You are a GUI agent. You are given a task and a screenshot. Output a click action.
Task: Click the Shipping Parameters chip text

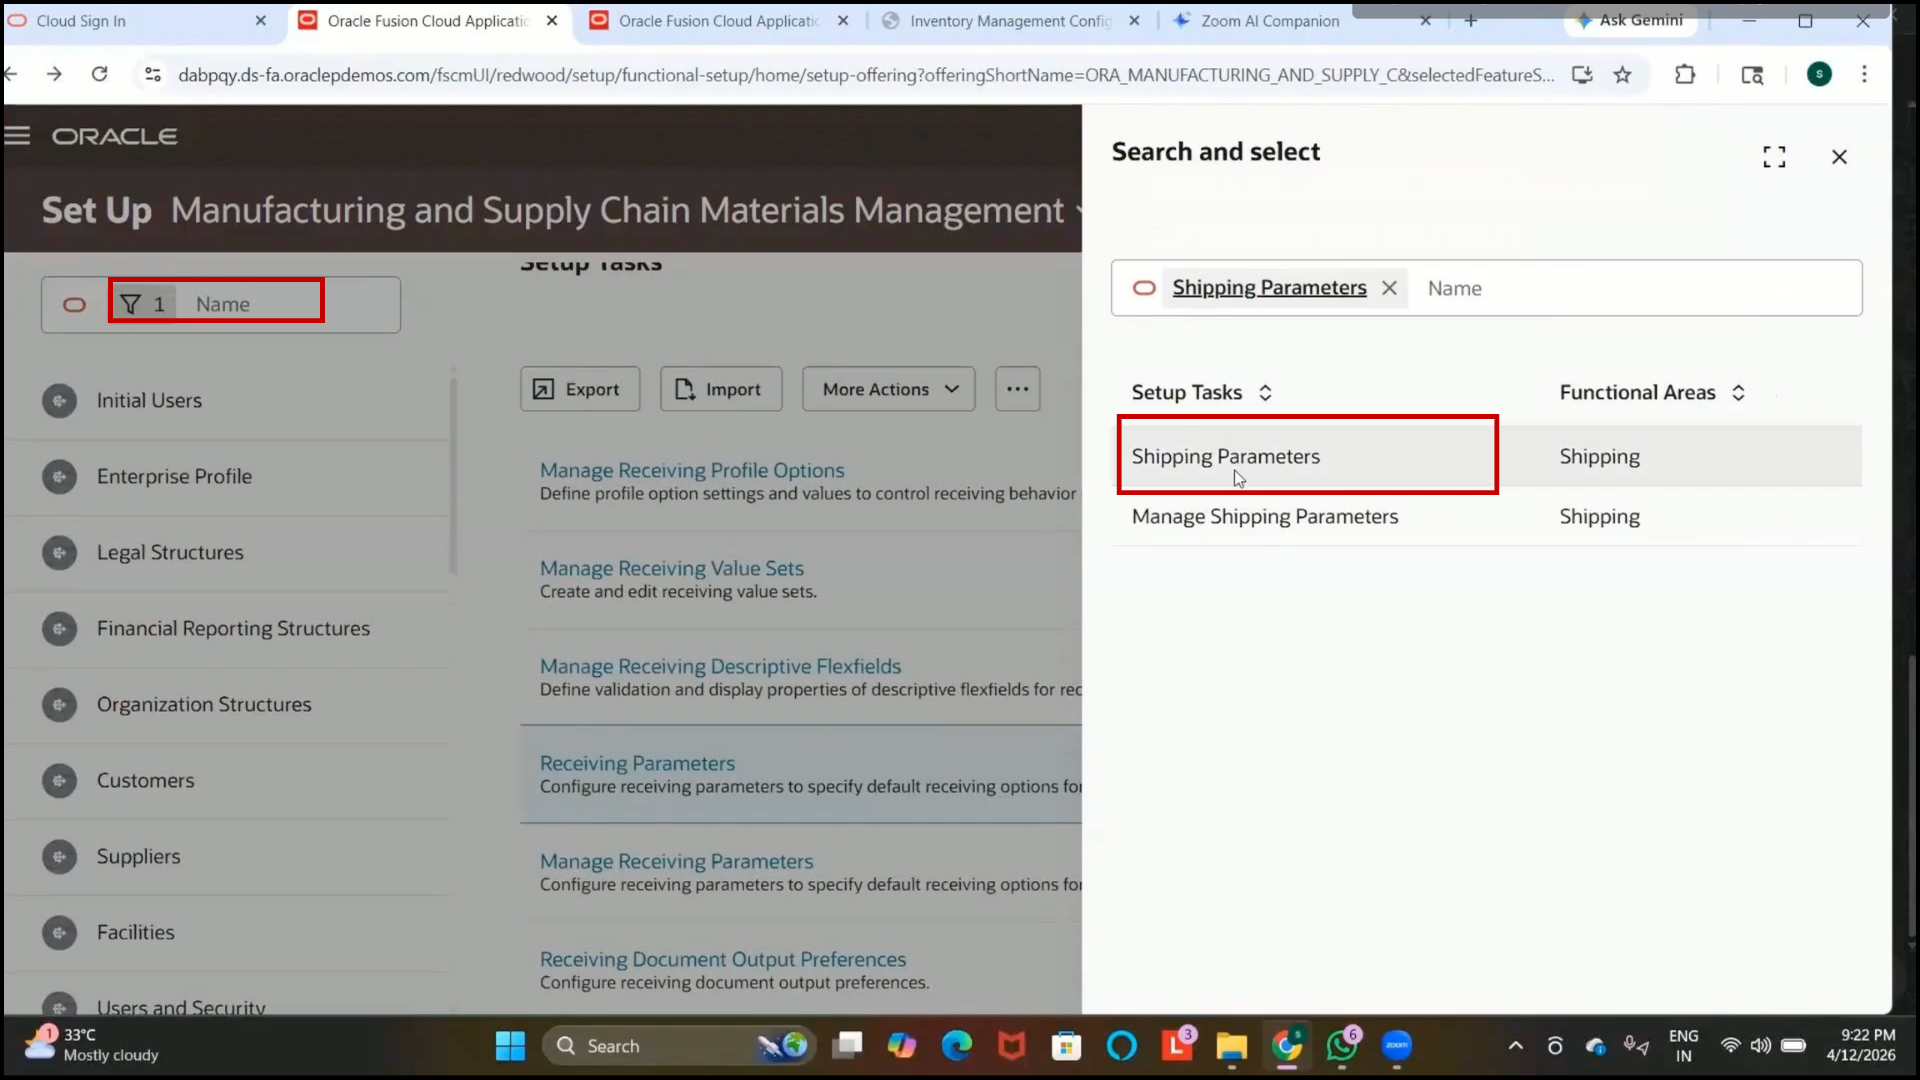[x=1269, y=288]
